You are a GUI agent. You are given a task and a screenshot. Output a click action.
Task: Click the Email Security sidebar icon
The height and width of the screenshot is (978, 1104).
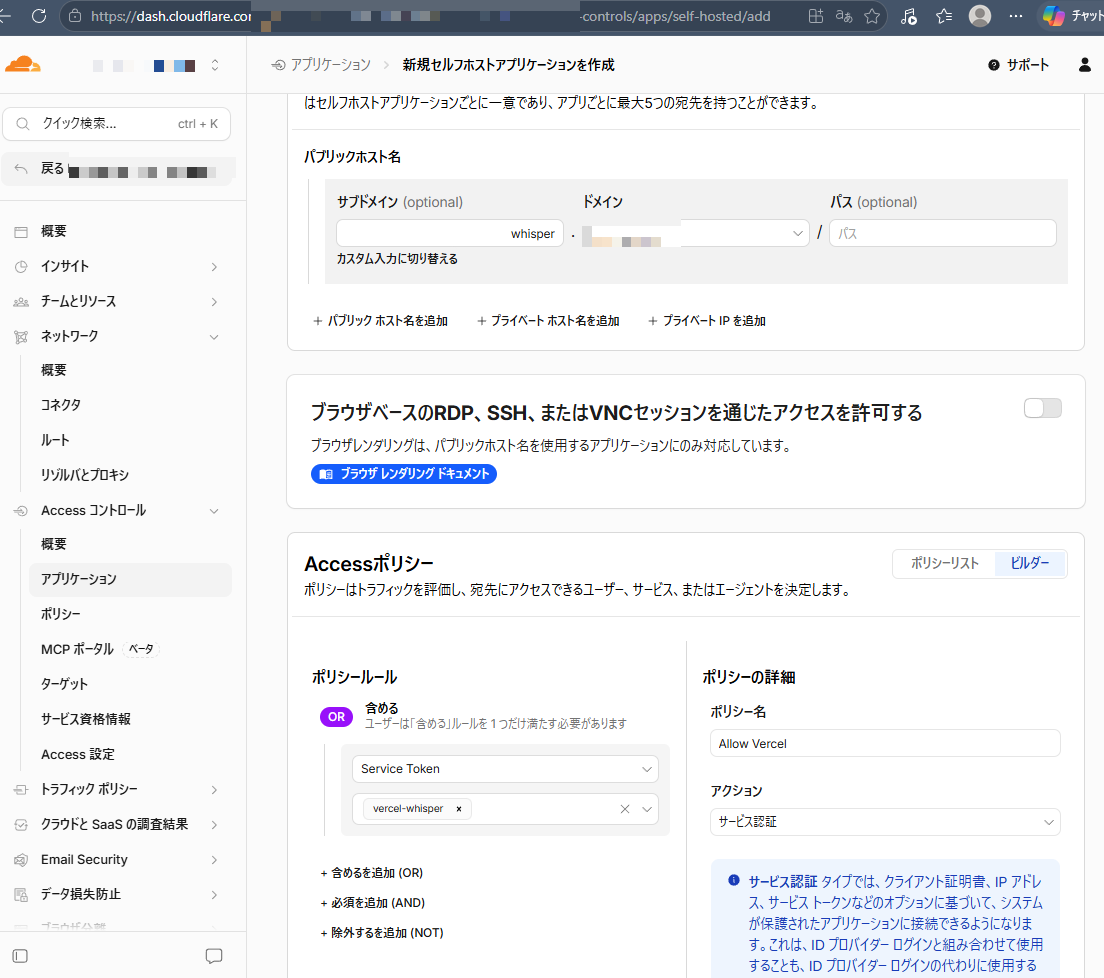point(21,860)
